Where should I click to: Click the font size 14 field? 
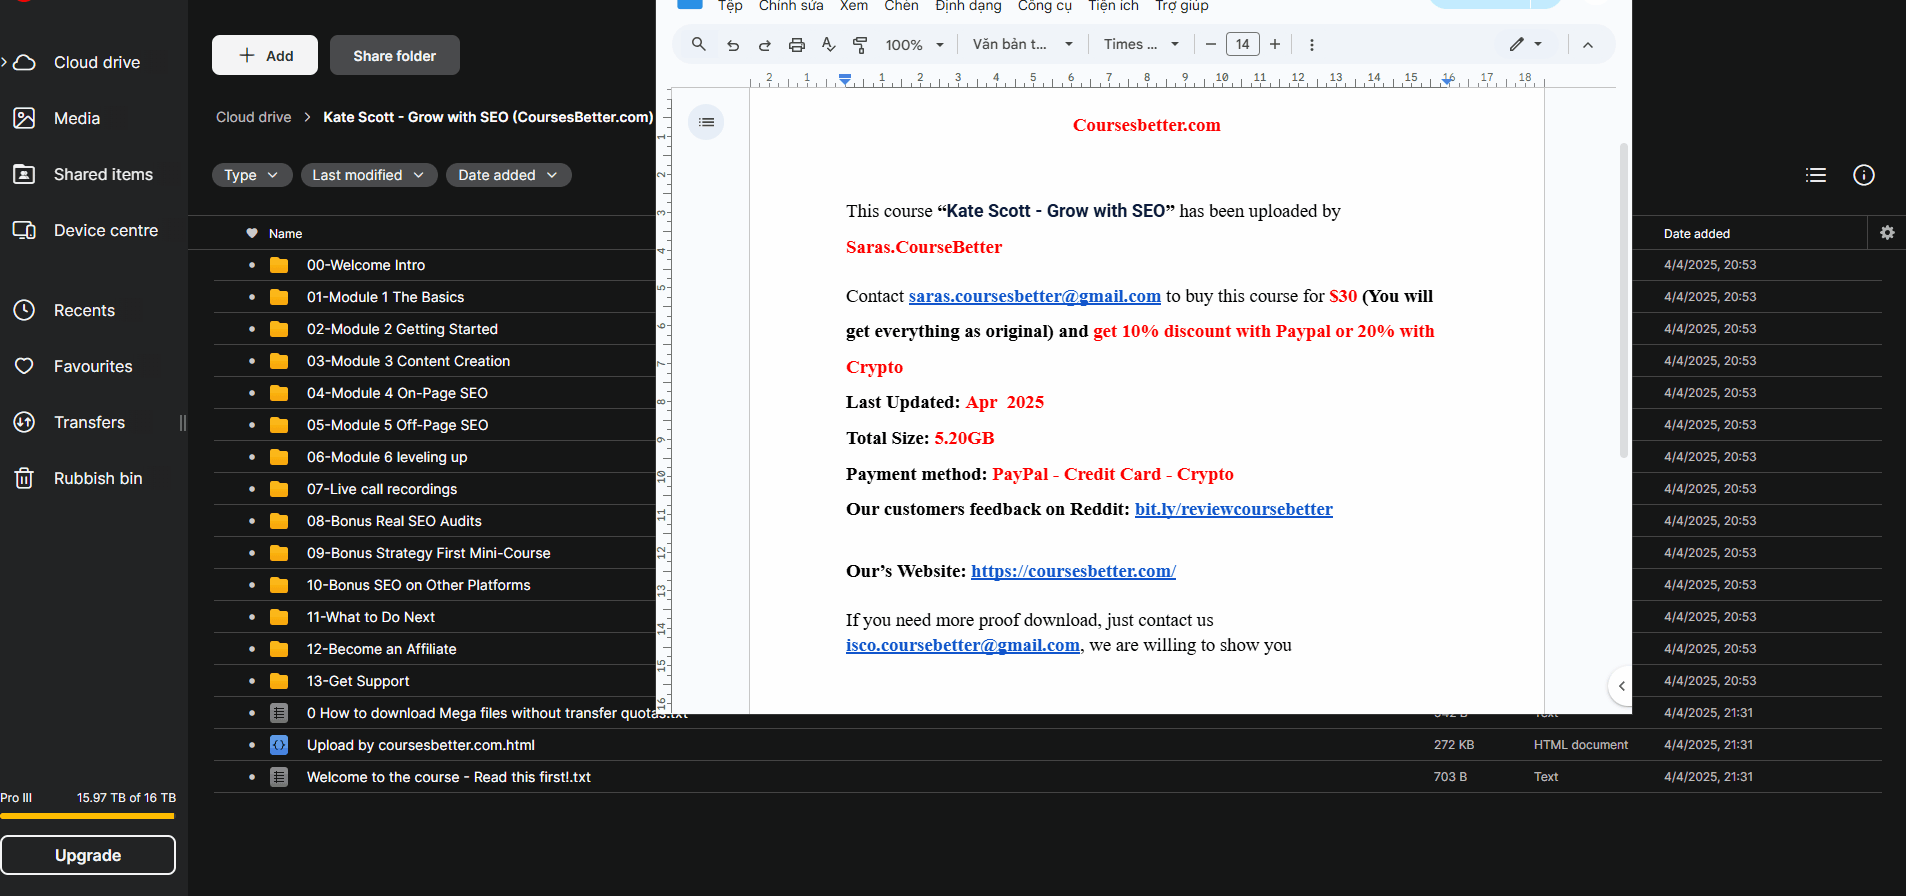pyautogui.click(x=1242, y=44)
